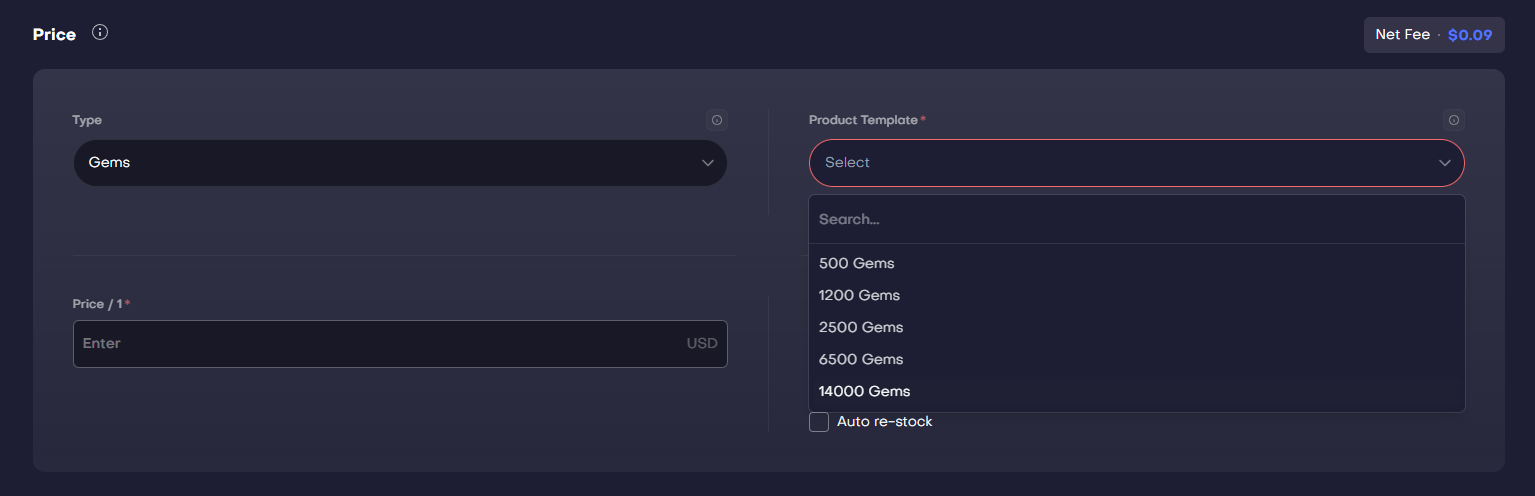This screenshot has width=1535, height=496.
Task: Click the USD currency suffix
Action: coord(702,343)
